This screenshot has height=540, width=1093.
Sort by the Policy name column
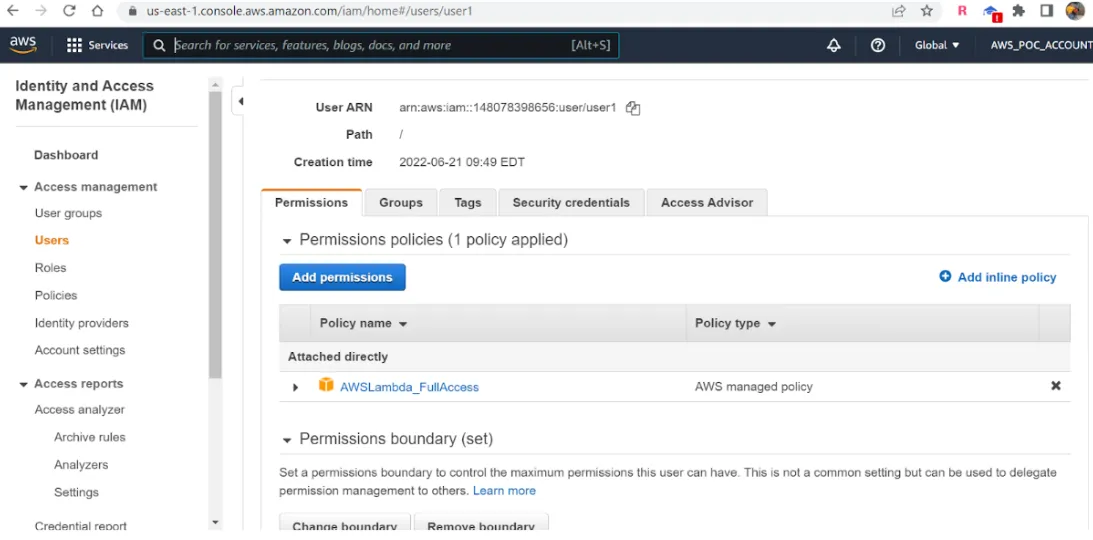(x=363, y=323)
